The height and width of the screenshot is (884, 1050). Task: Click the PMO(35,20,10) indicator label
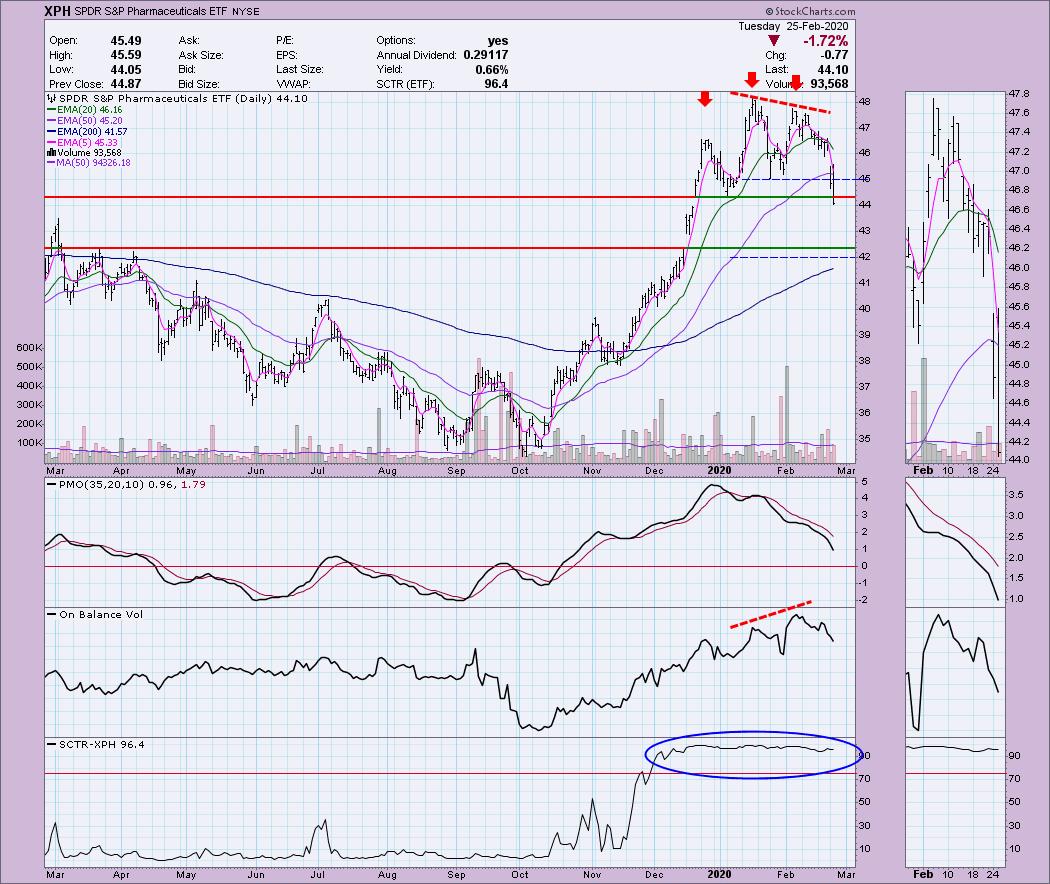coord(101,484)
